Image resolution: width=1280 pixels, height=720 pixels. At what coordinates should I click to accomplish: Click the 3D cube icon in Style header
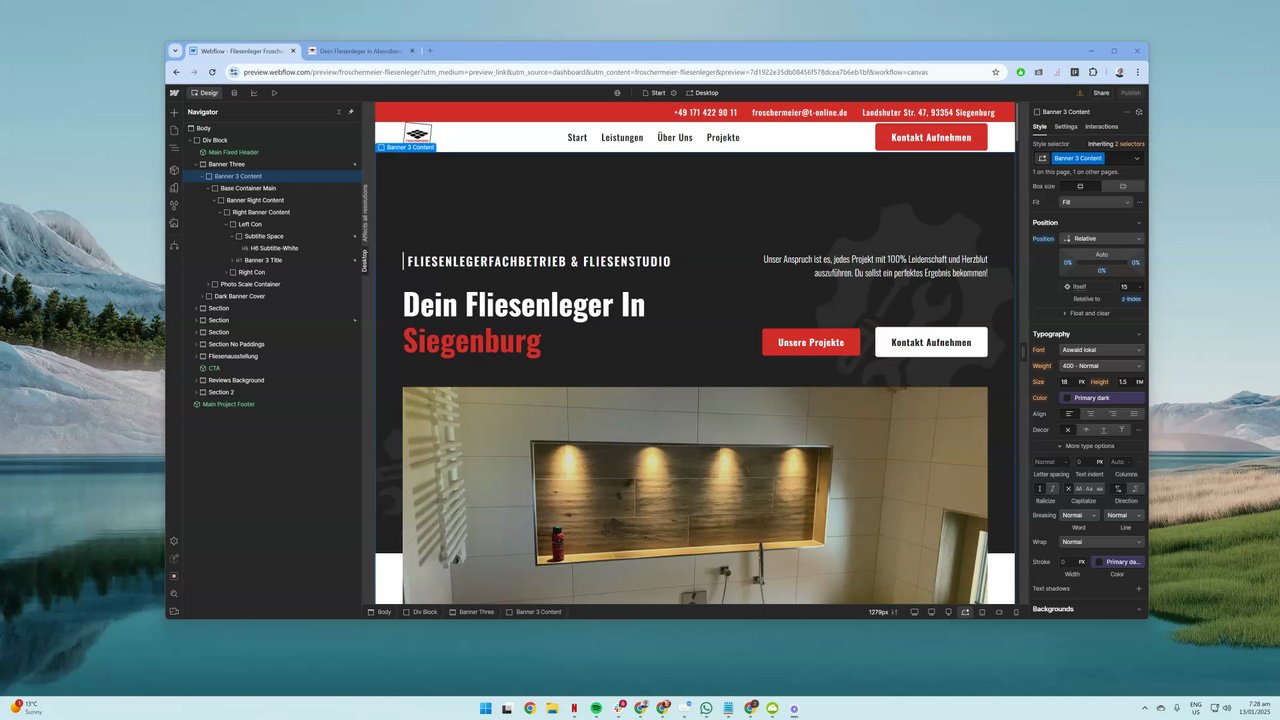(1139, 112)
